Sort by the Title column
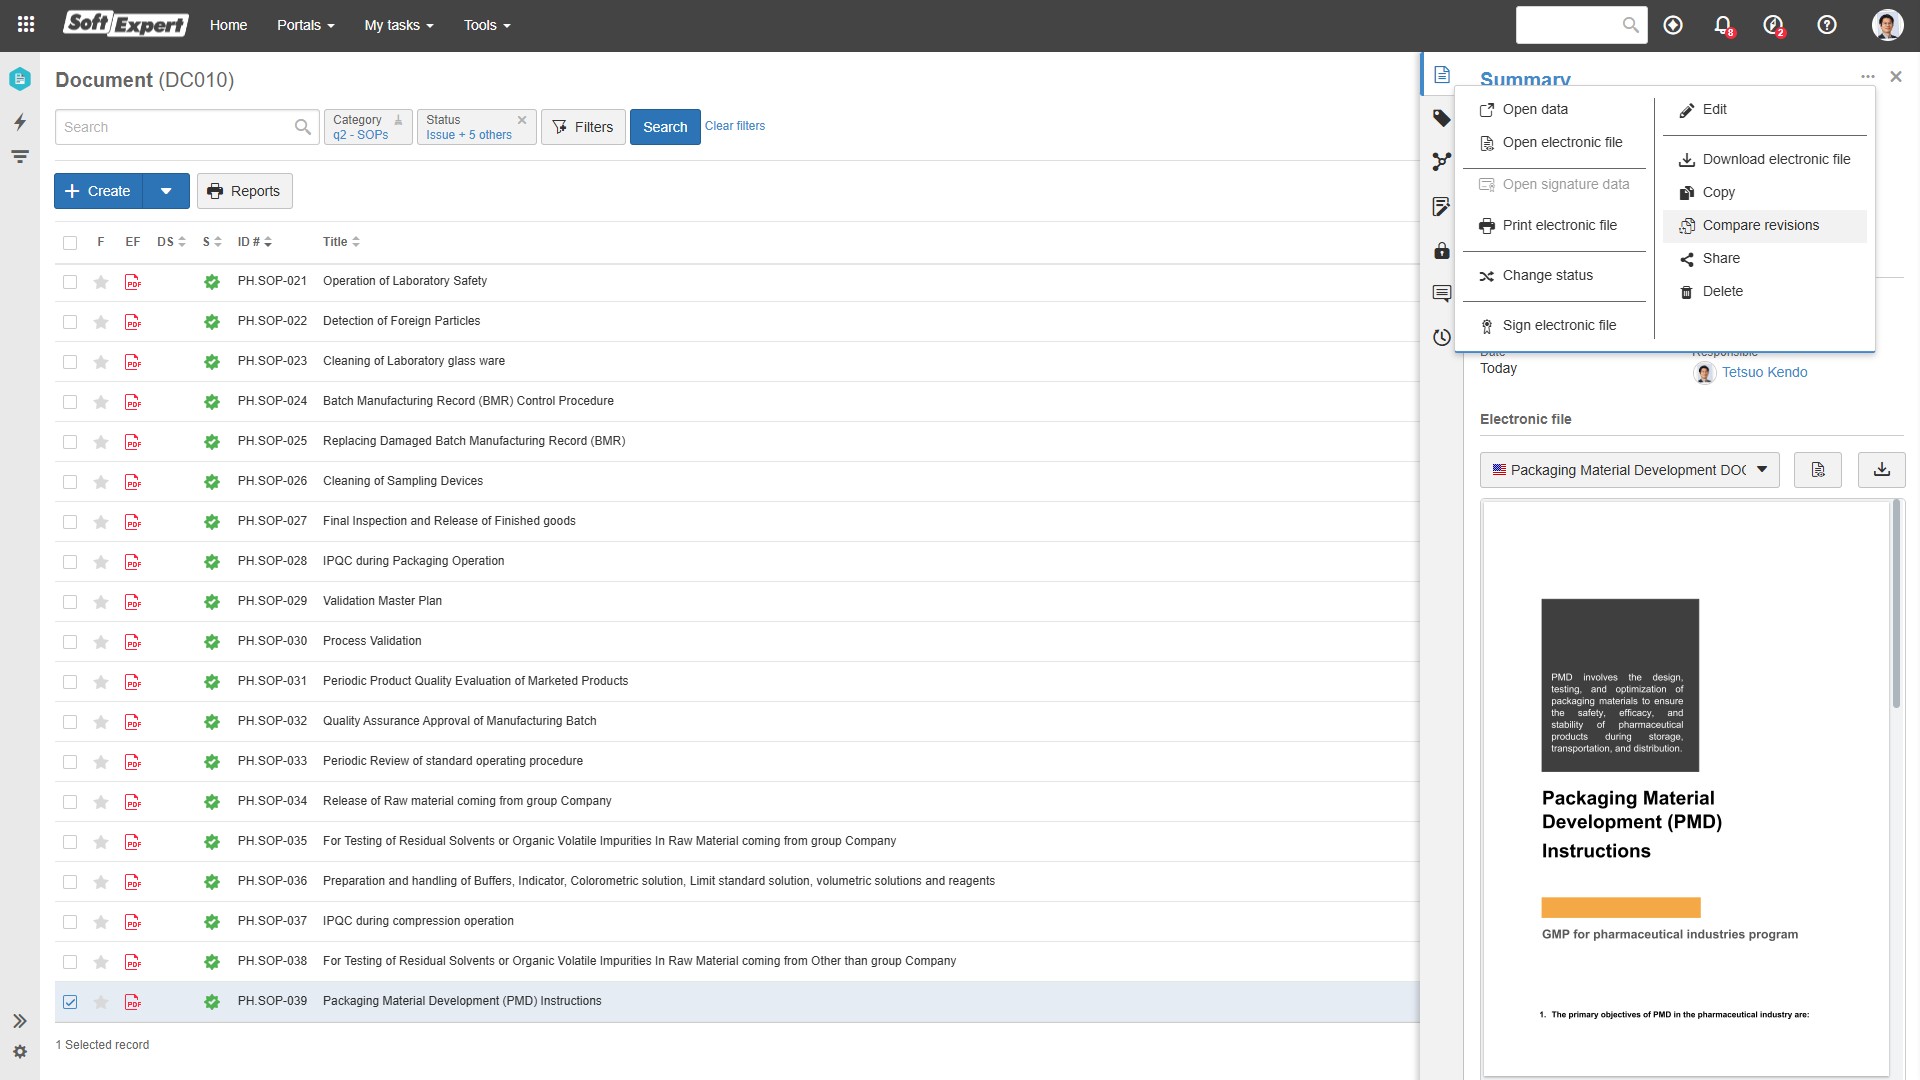 coord(341,242)
